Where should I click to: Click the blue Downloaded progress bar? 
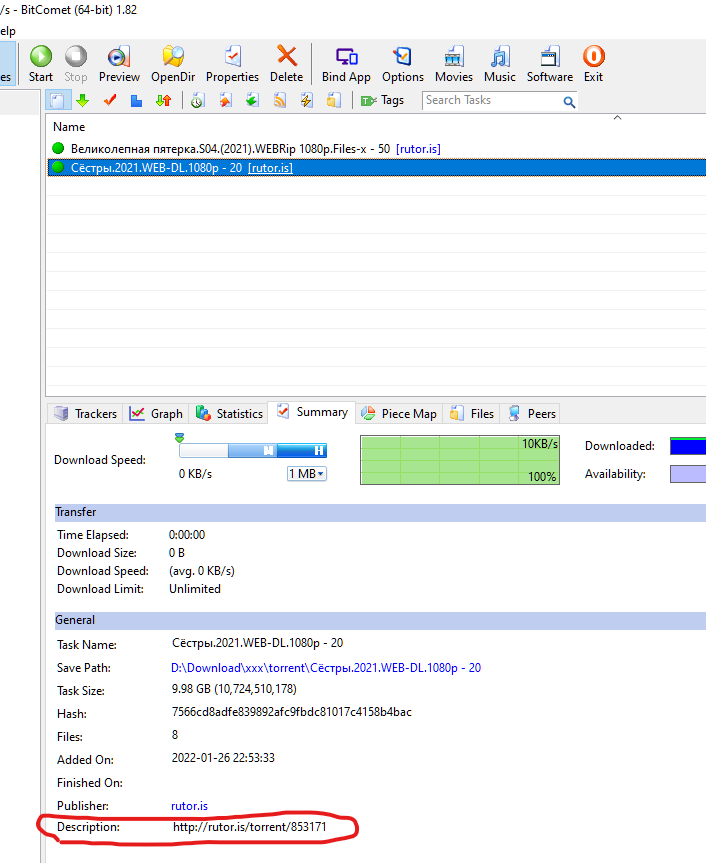tap(688, 446)
